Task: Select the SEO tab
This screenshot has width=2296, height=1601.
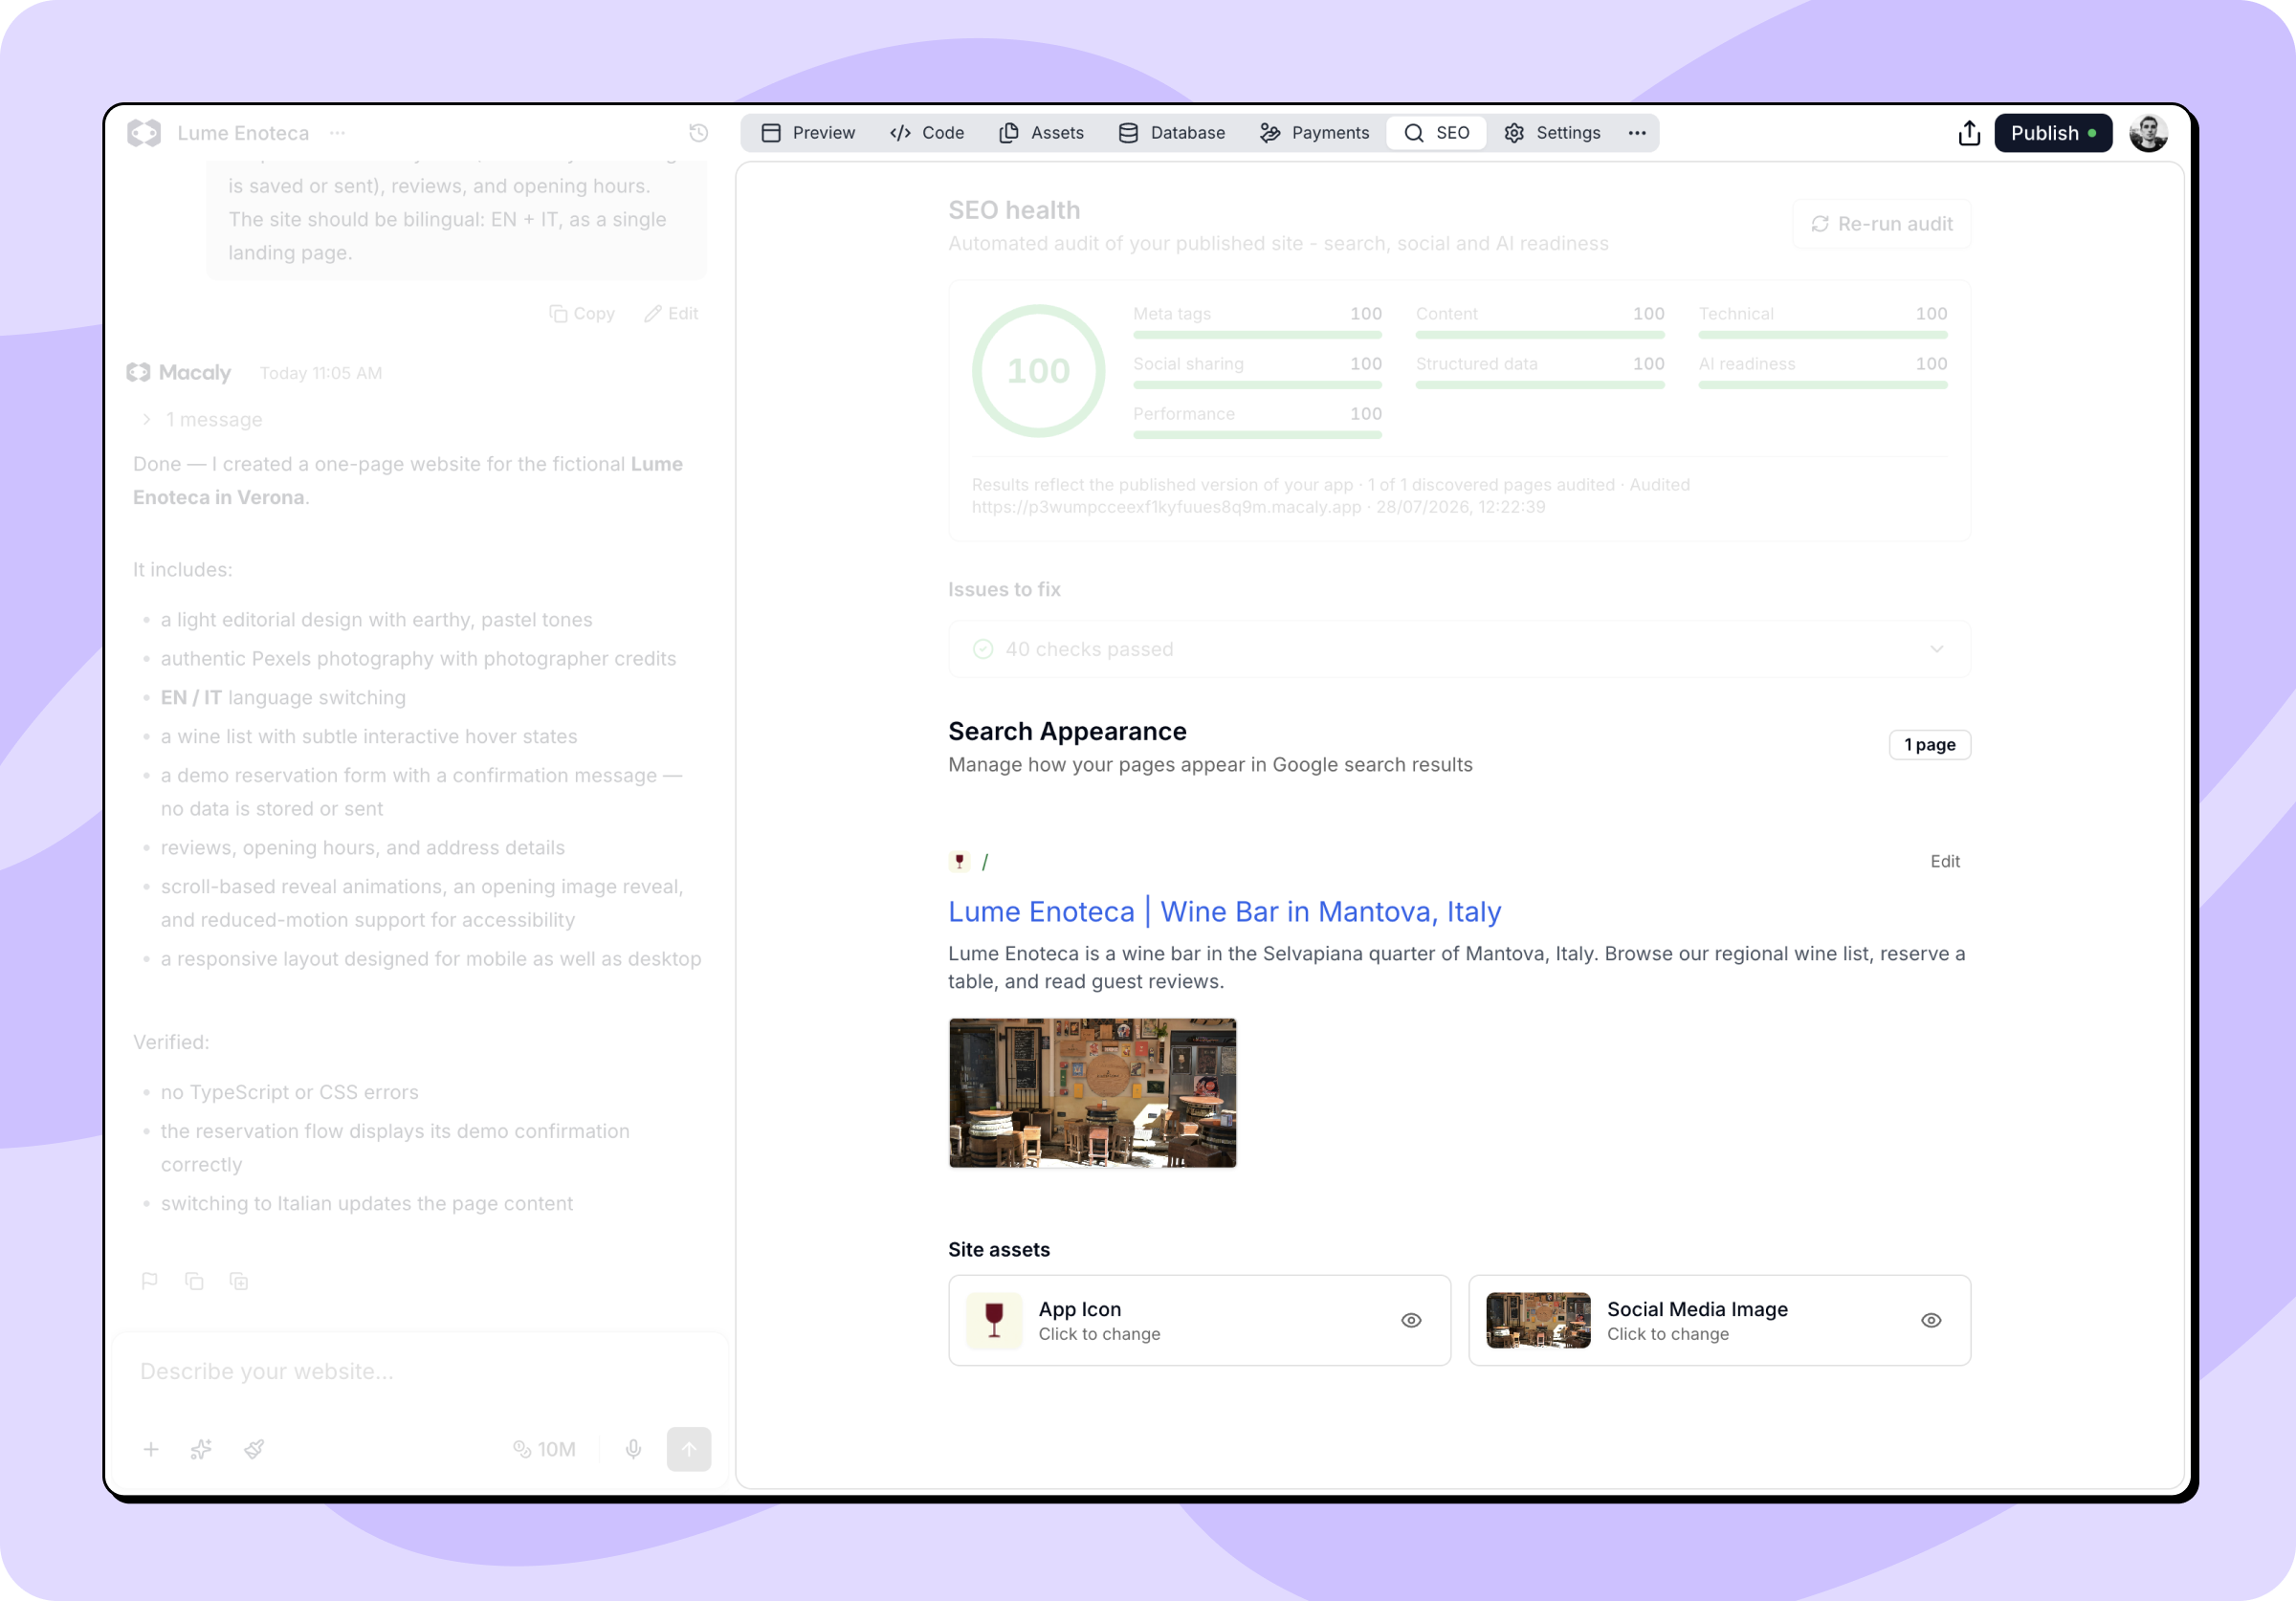Action: point(1436,133)
